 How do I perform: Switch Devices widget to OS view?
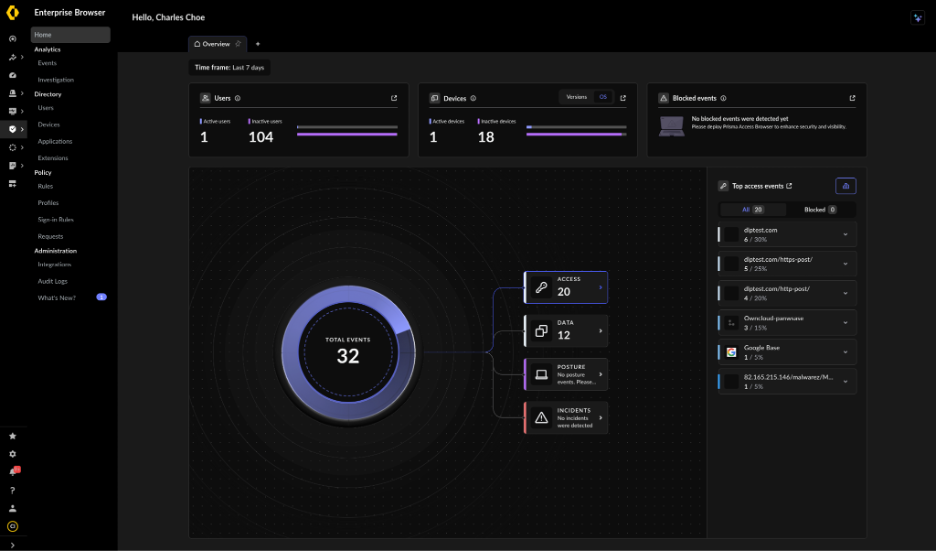602,97
